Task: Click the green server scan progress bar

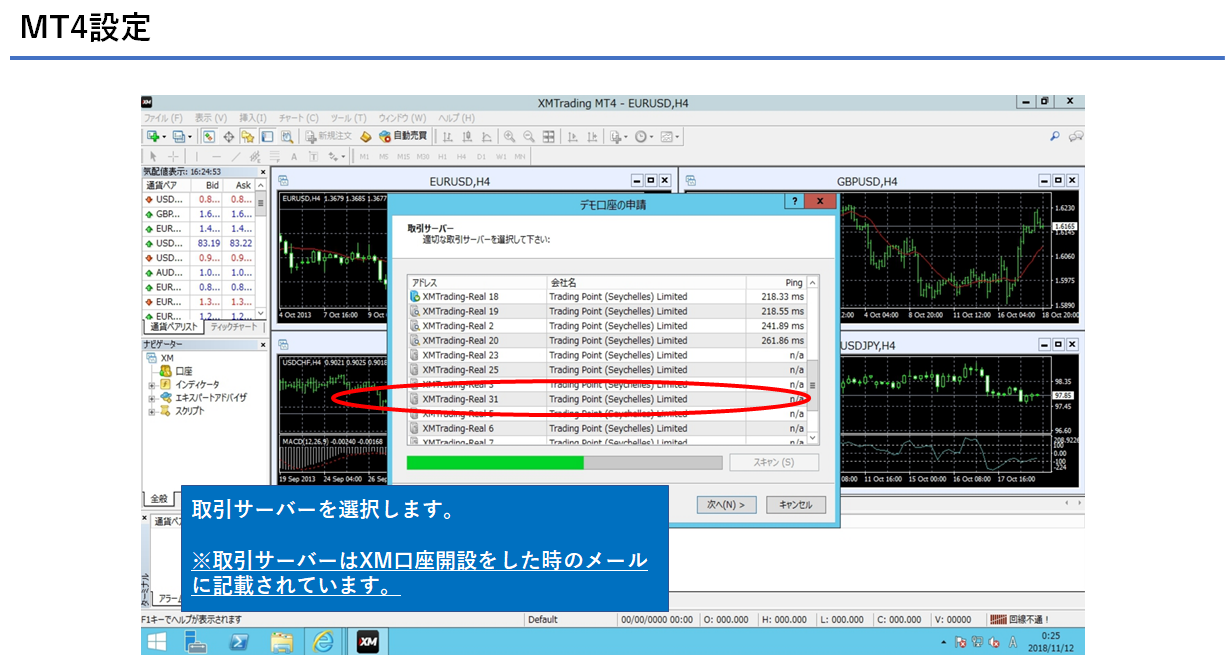Action: click(x=564, y=463)
